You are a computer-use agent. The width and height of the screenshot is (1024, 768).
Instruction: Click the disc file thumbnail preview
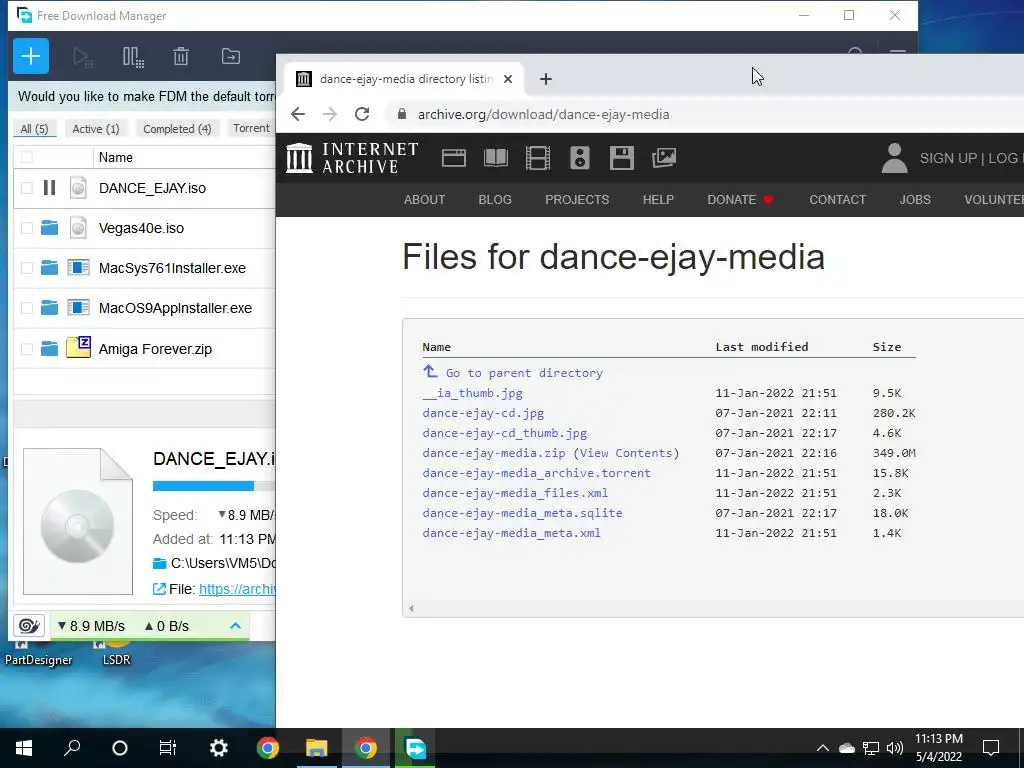click(78, 521)
